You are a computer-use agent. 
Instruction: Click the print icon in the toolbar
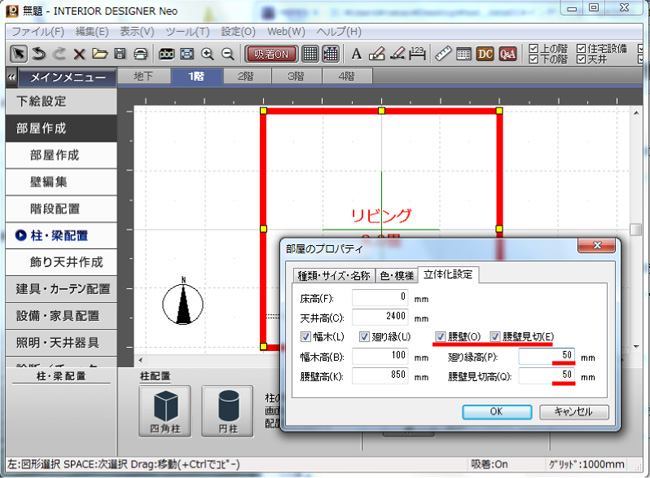(141, 53)
